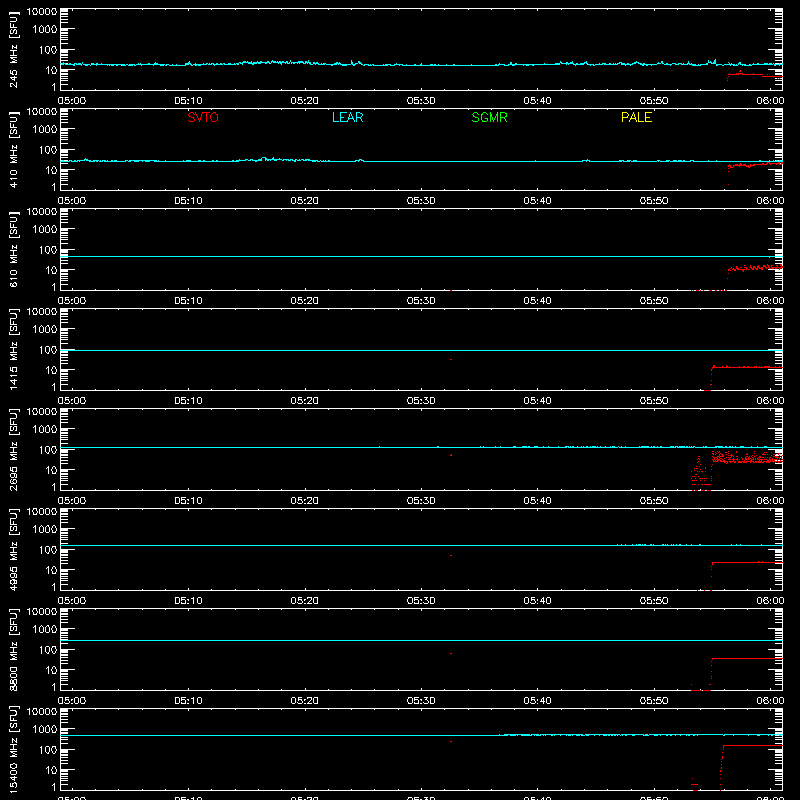Select the "245 MHz [SFU]" axis title
The height and width of the screenshot is (800, 800).
pos(14,50)
